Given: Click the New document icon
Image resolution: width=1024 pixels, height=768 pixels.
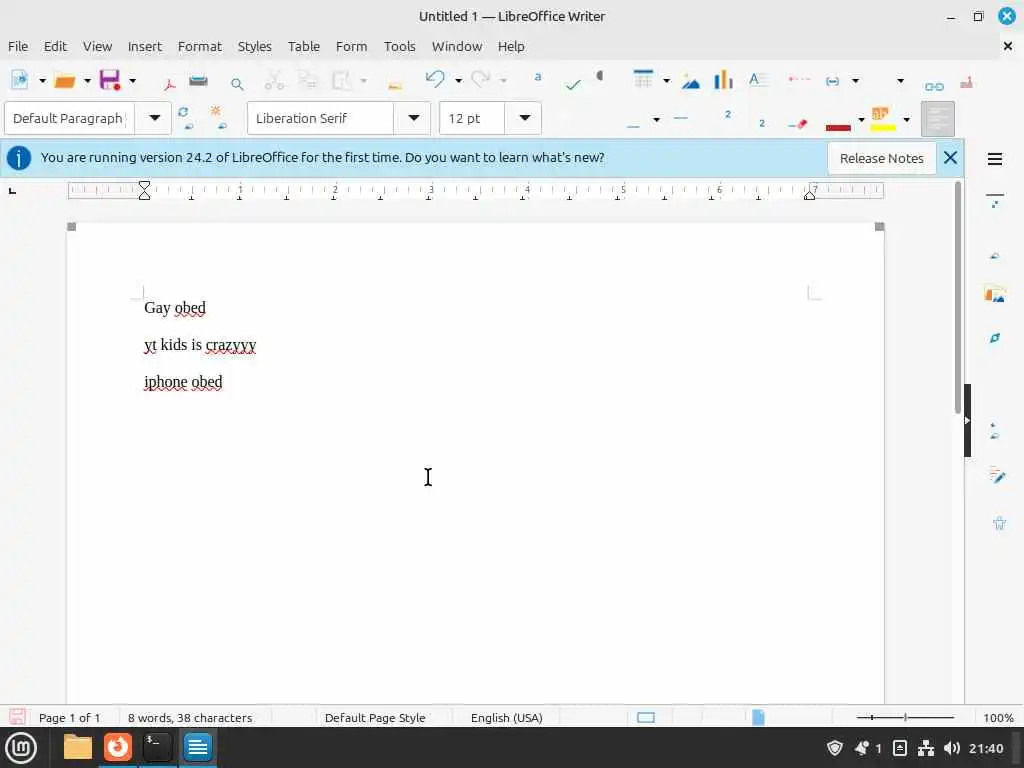Looking at the screenshot, I should coord(20,80).
